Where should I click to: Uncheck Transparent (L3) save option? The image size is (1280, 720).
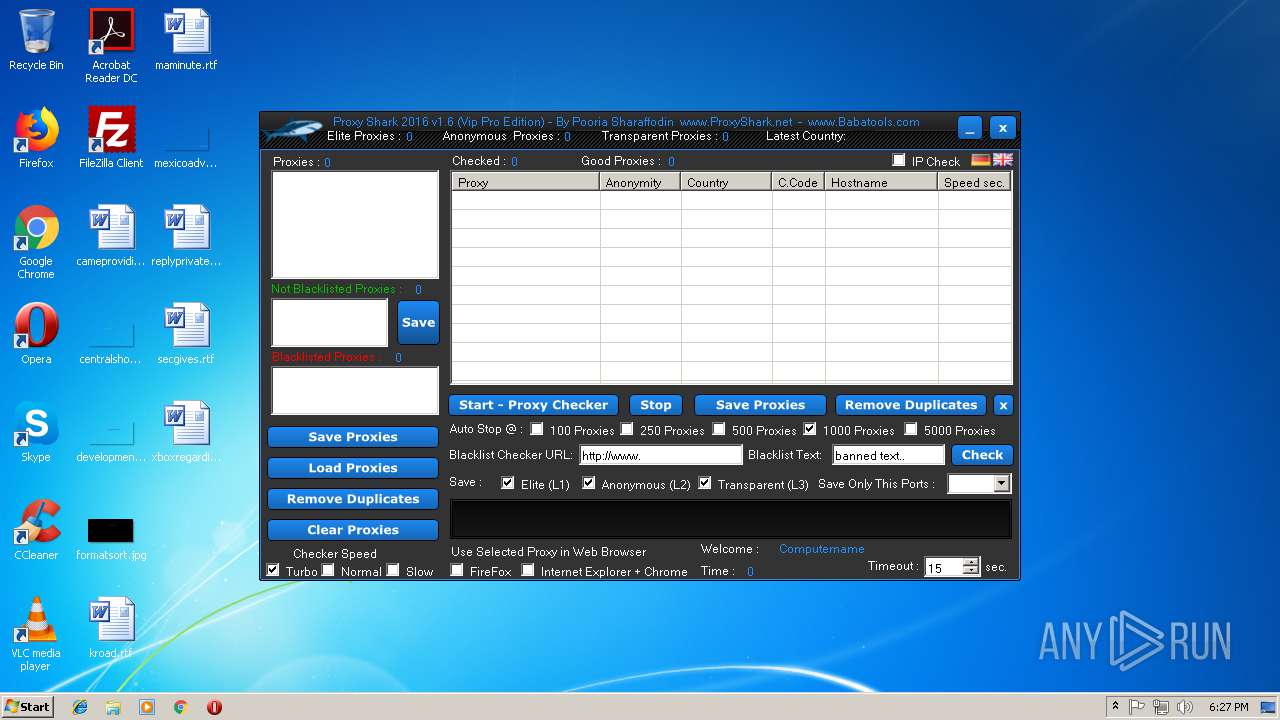(x=705, y=483)
